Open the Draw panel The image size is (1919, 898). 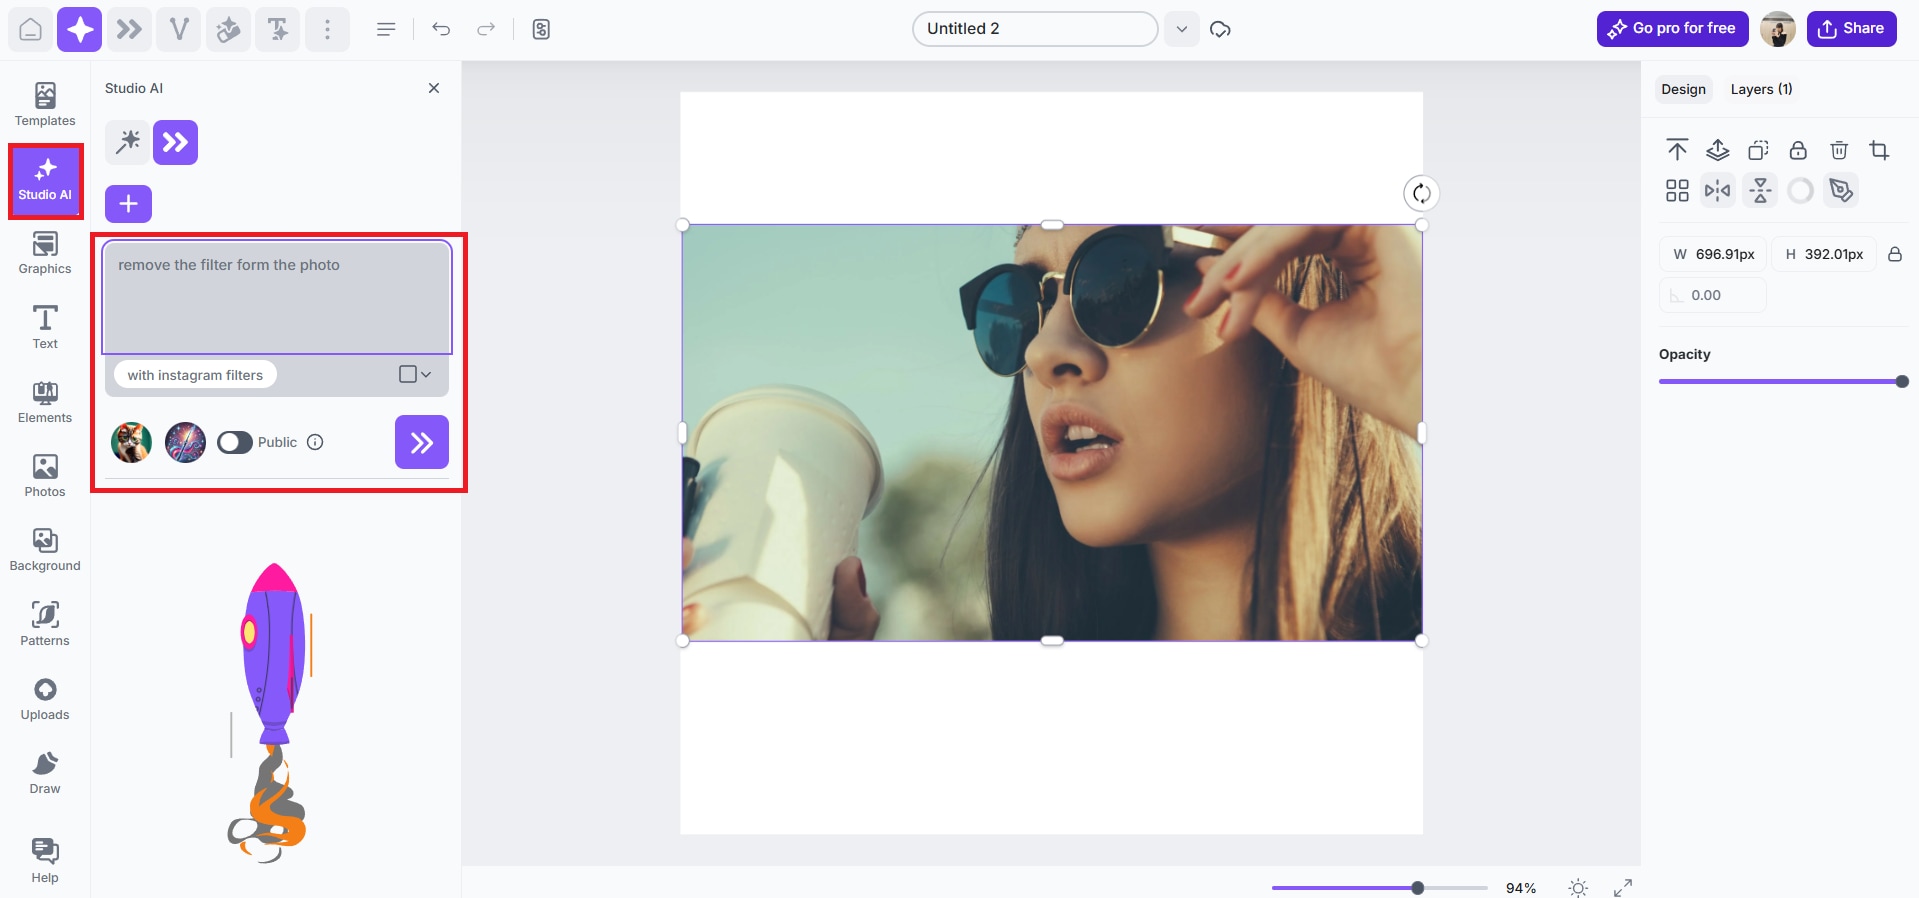[45, 773]
